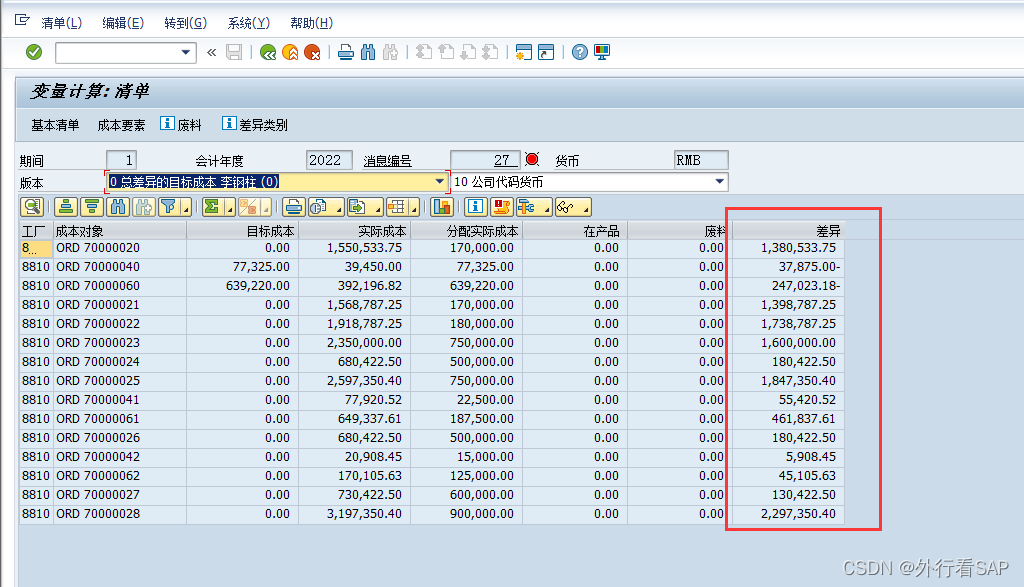Click the First Page icon
The width and height of the screenshot is (1024, 587).
(x=424, y=52)
